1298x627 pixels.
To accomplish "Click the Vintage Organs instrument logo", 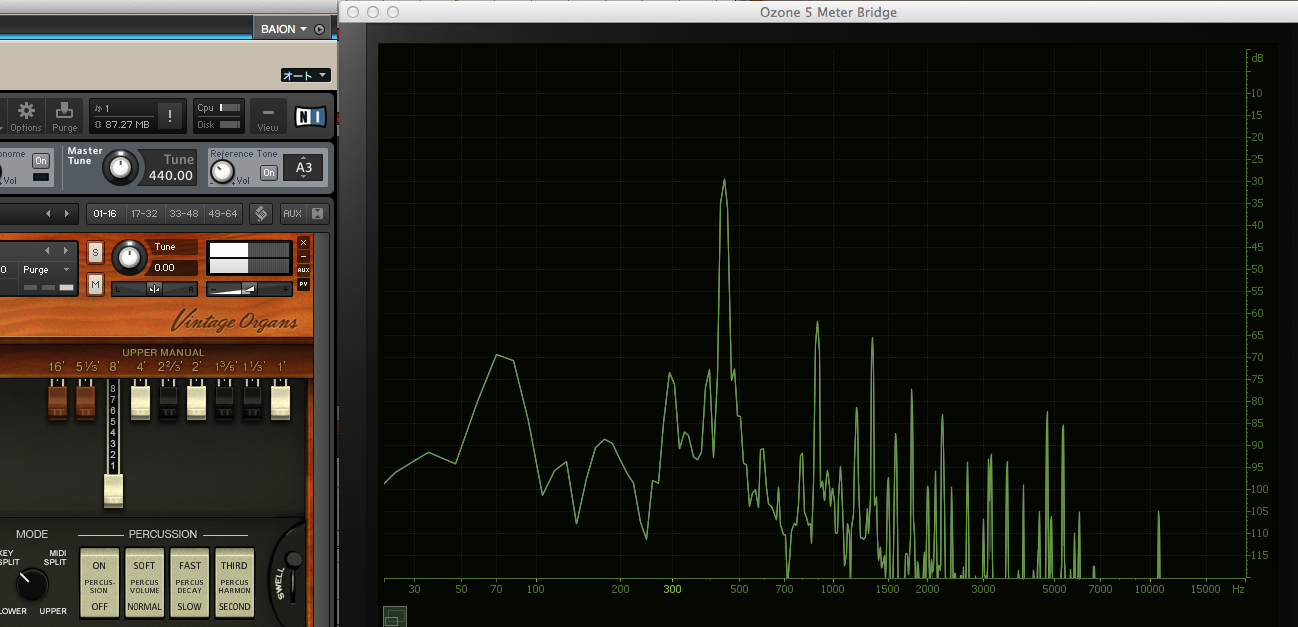I will (x=234, y=321).
